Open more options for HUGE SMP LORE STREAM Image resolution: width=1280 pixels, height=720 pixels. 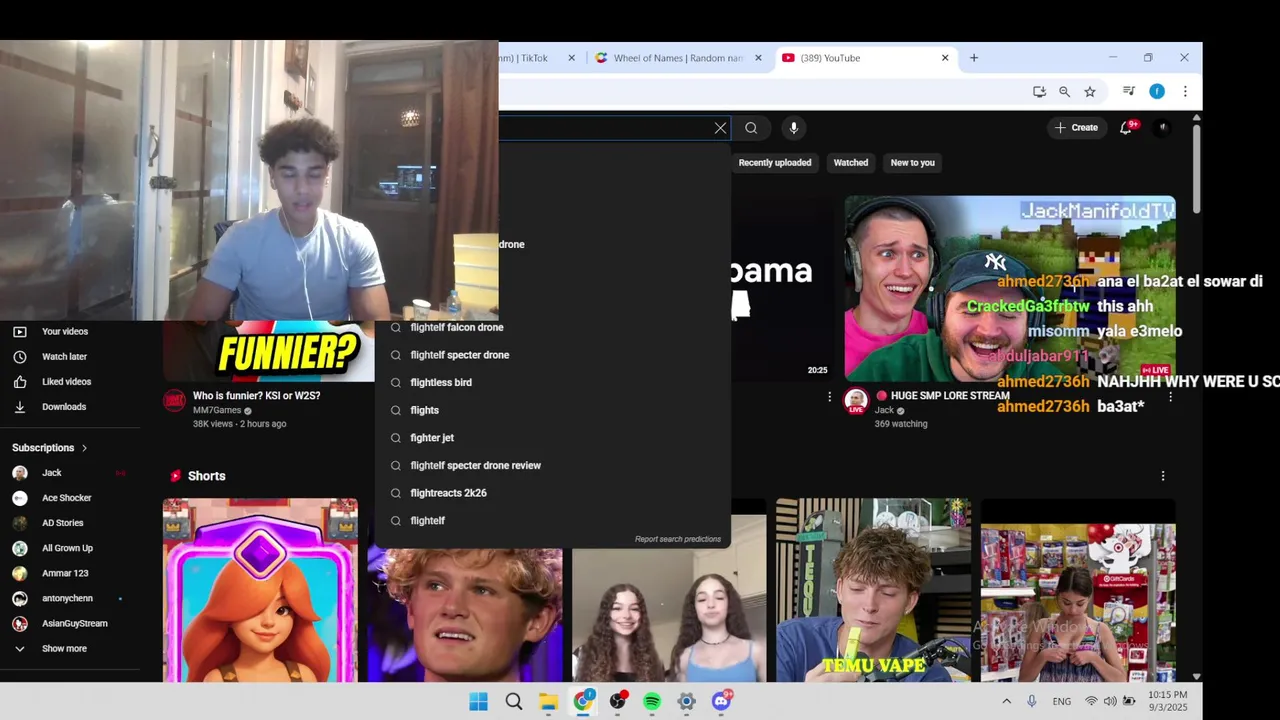(1170, 397)
